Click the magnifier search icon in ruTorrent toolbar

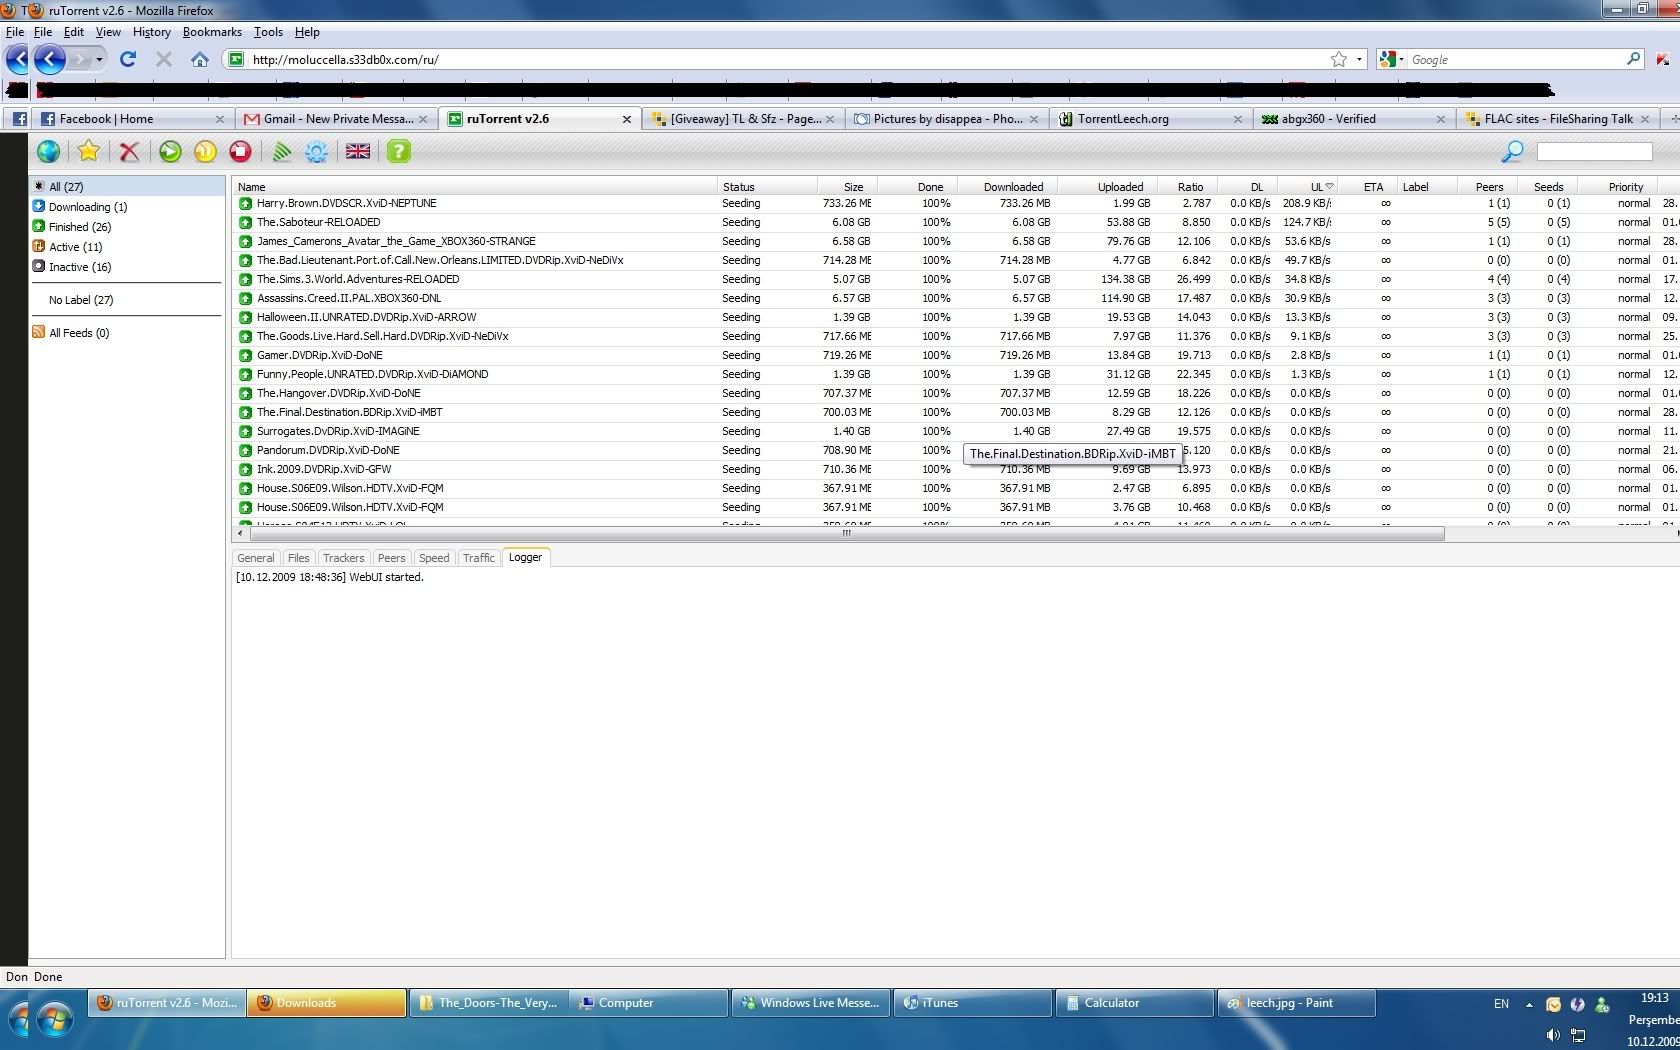[x=1513, y=151]
